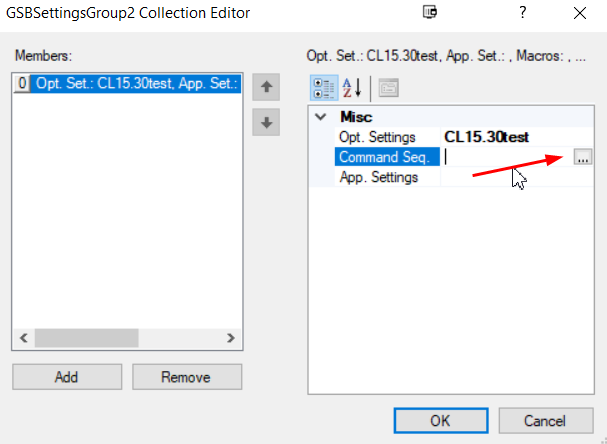Remove the selected member

click(185, 377)
